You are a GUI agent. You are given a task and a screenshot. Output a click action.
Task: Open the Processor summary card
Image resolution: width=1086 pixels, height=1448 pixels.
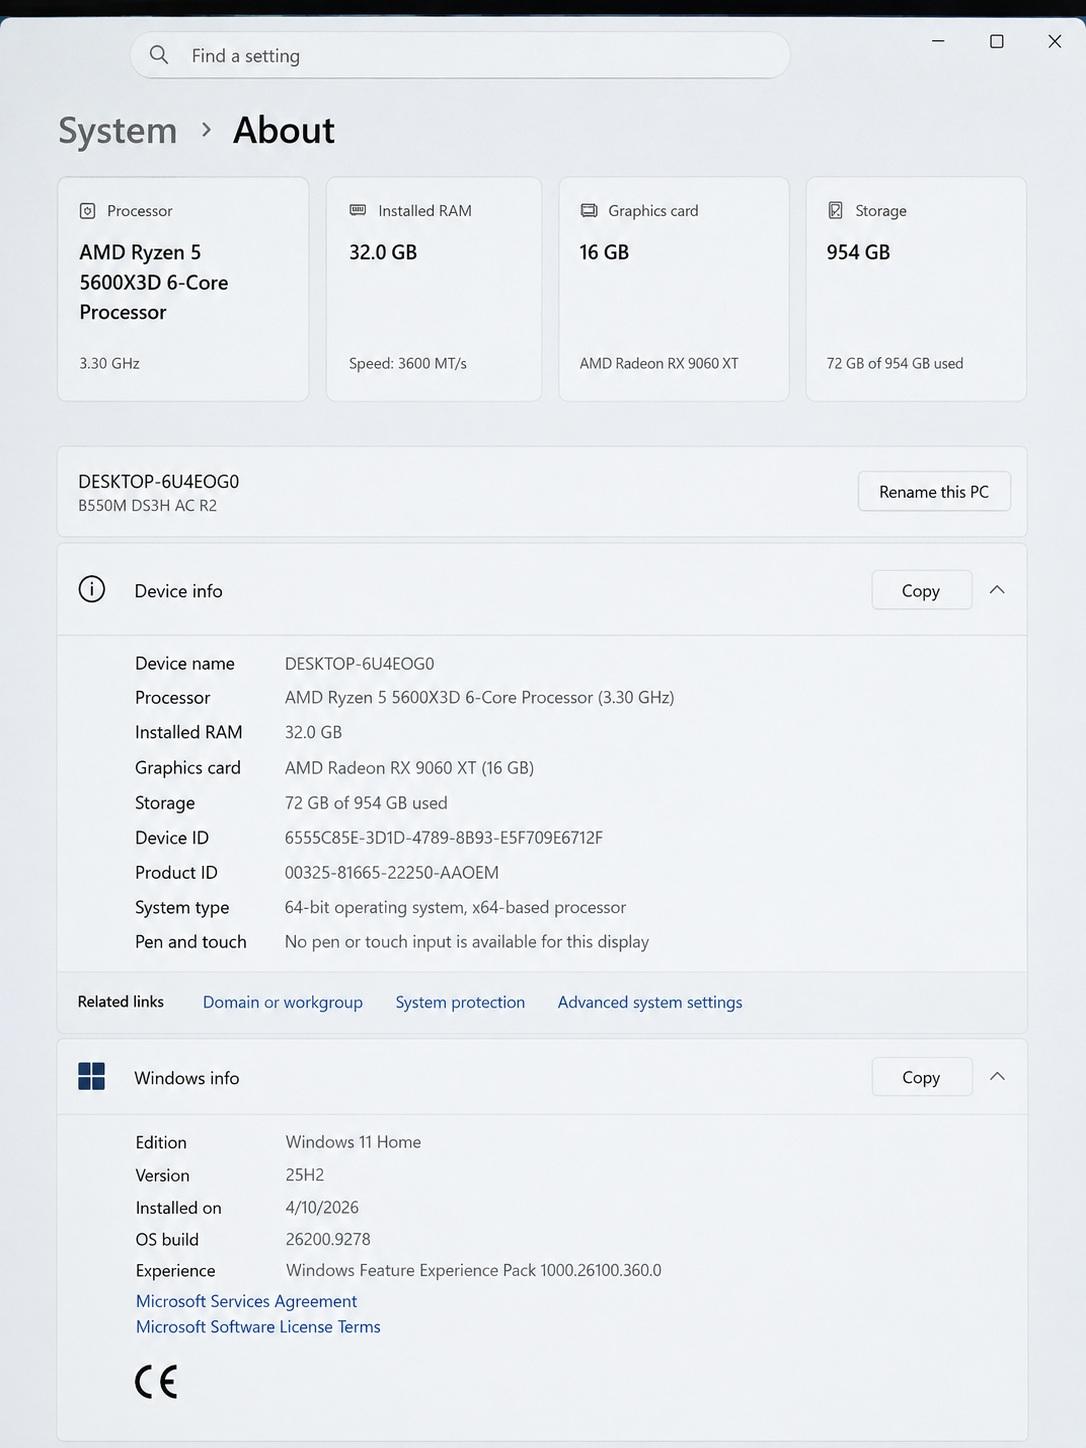pos(183,289)
